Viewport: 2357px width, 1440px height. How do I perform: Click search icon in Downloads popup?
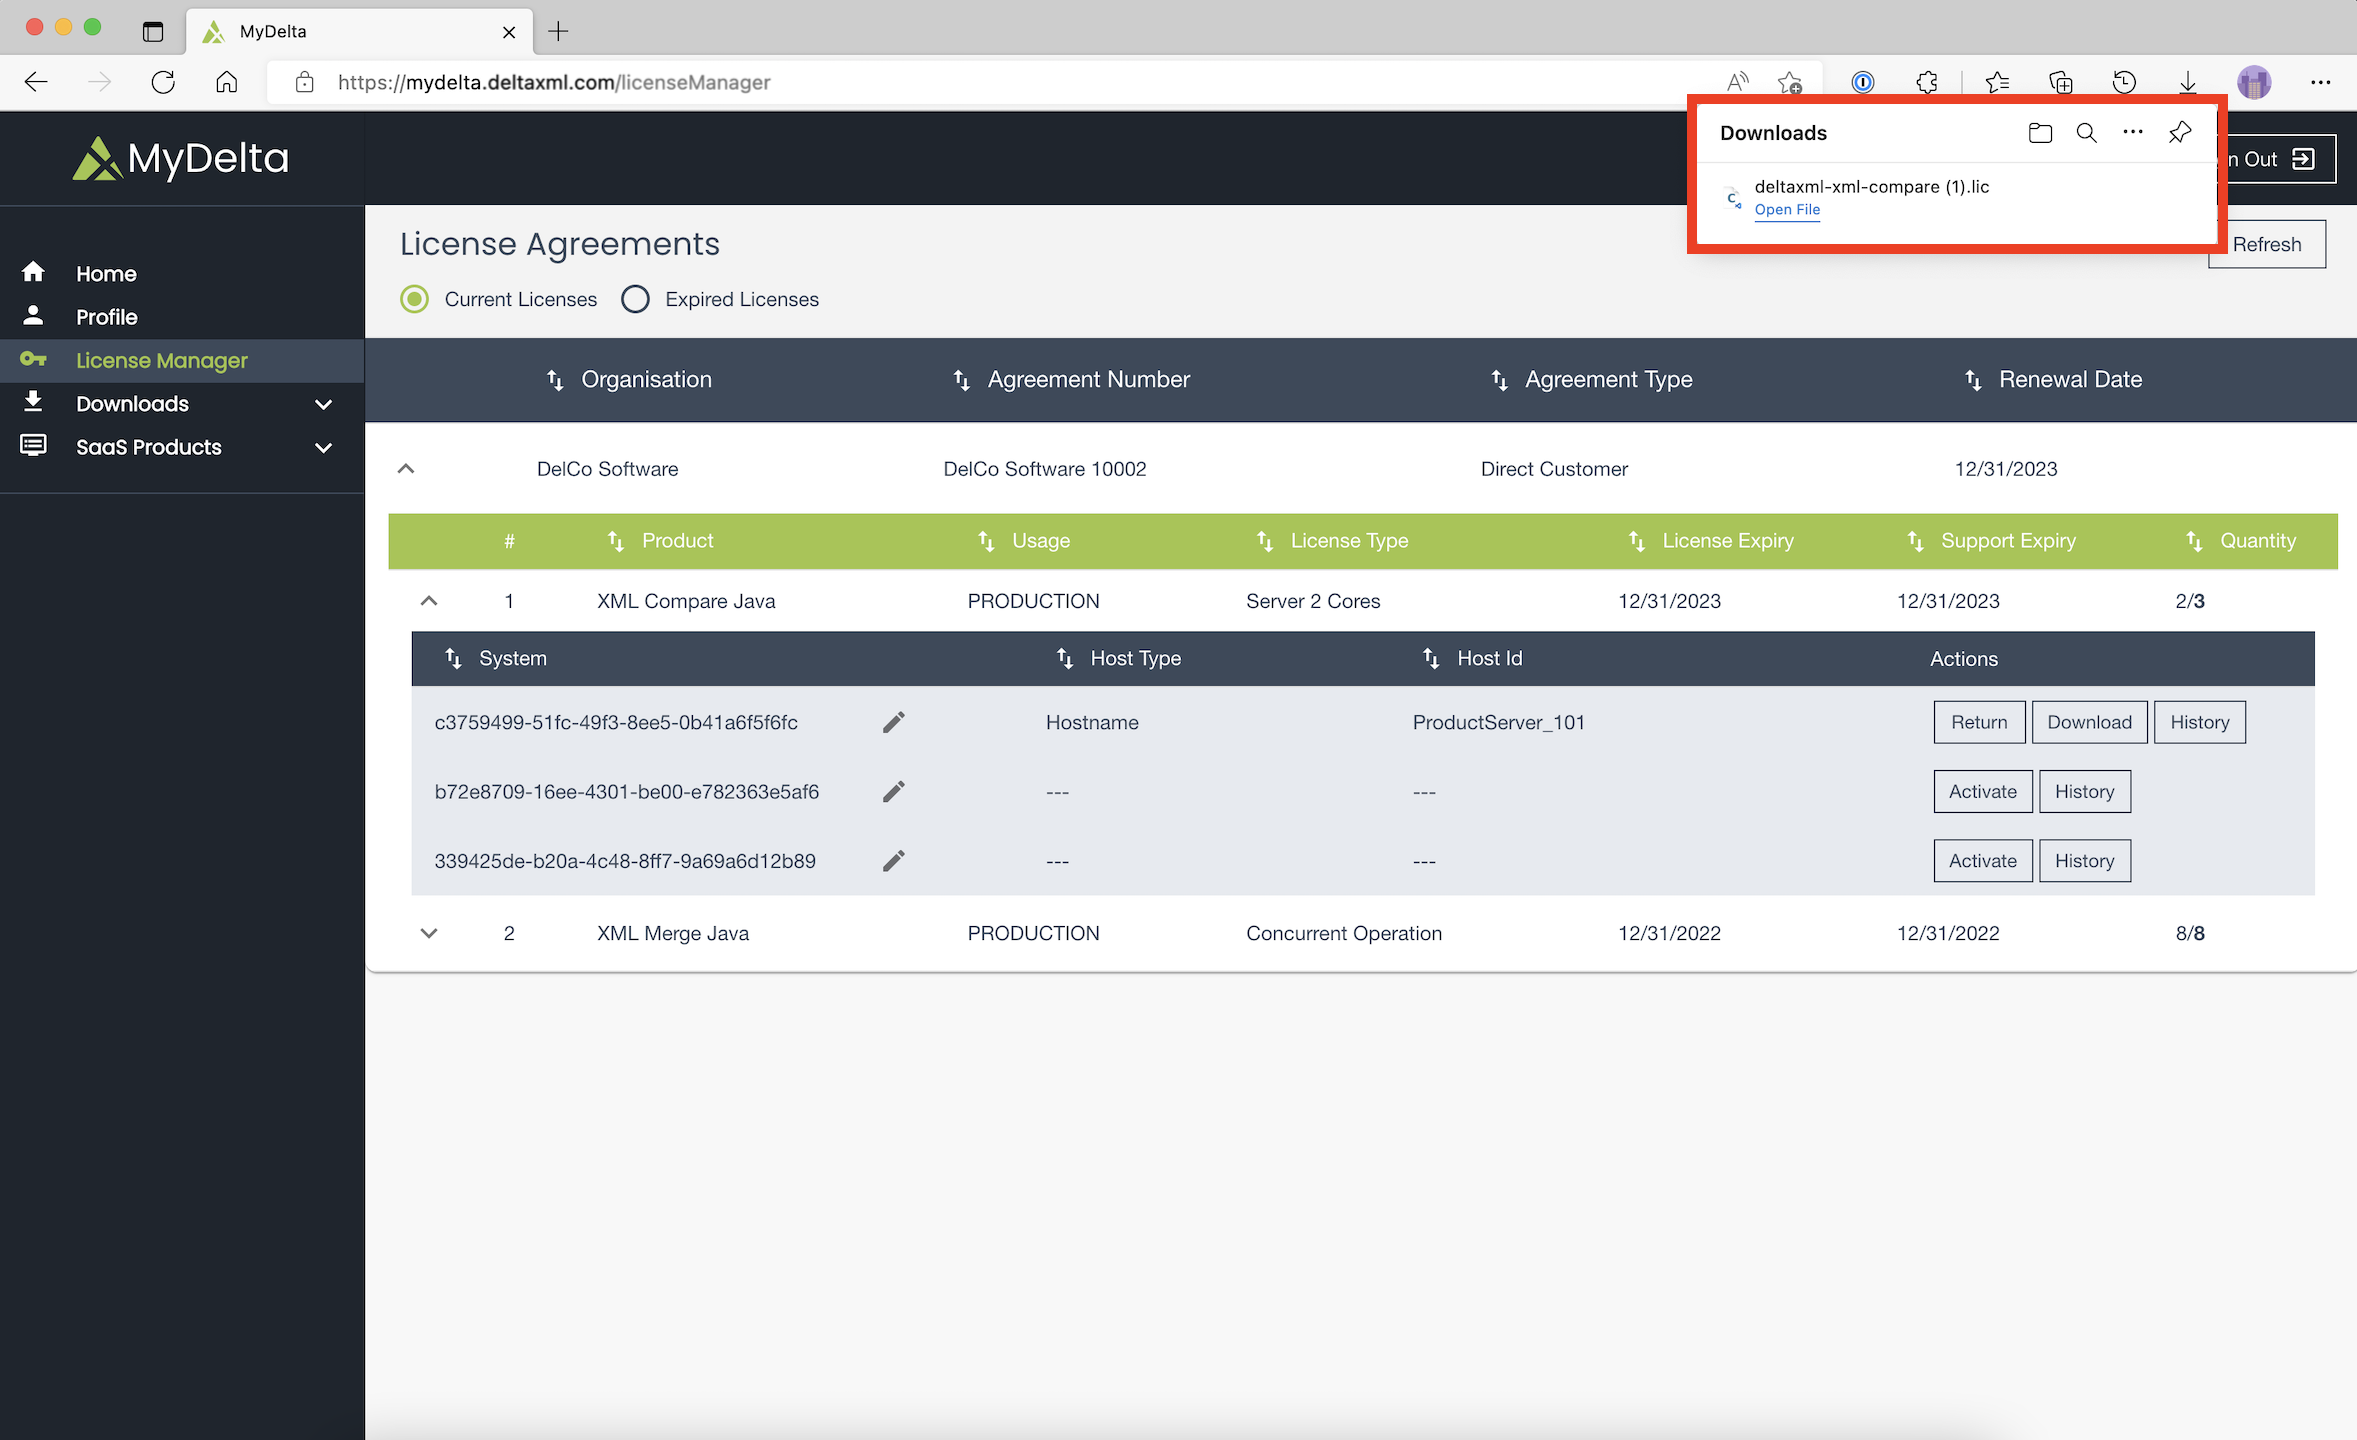tap(2086, 133)
